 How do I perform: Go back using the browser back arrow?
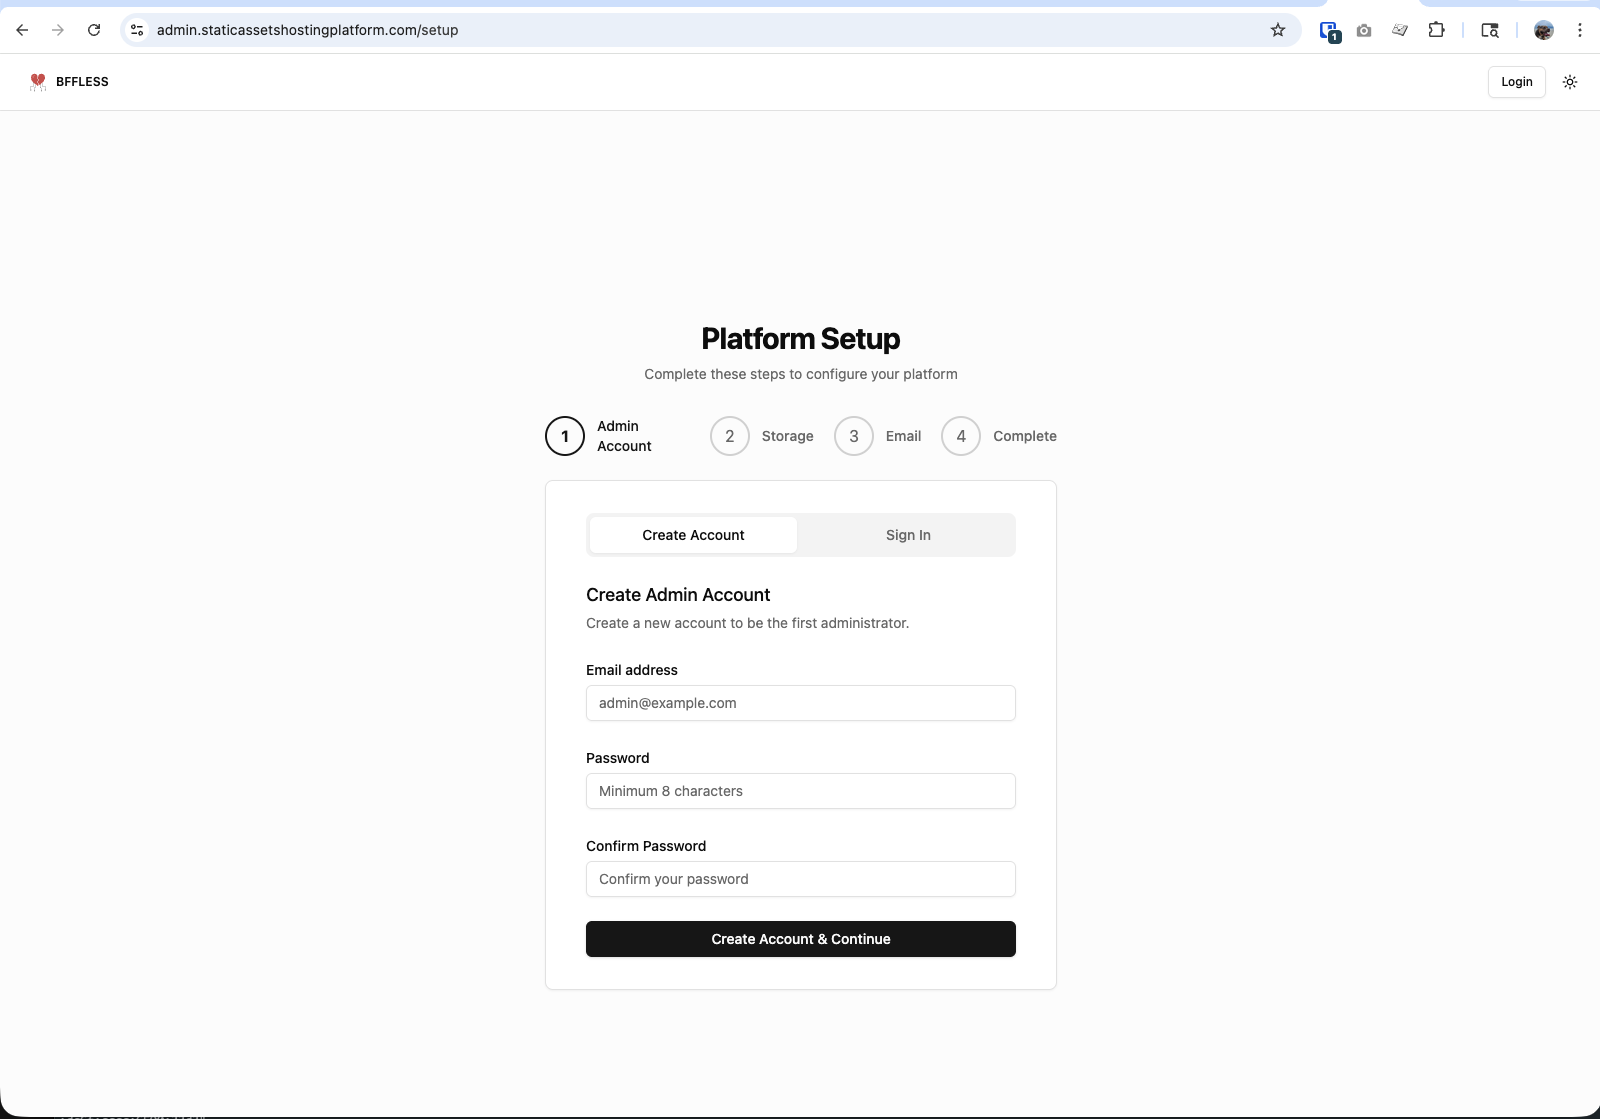tap(22, 30)
